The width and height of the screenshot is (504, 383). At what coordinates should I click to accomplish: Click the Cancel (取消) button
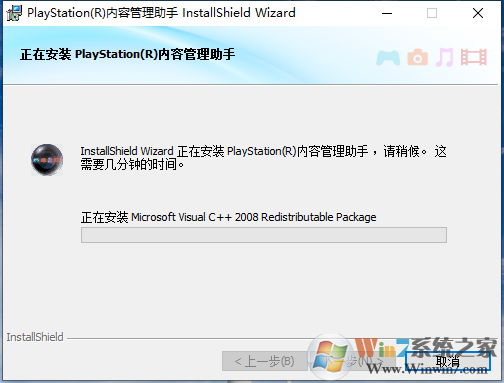pos(447,361)
